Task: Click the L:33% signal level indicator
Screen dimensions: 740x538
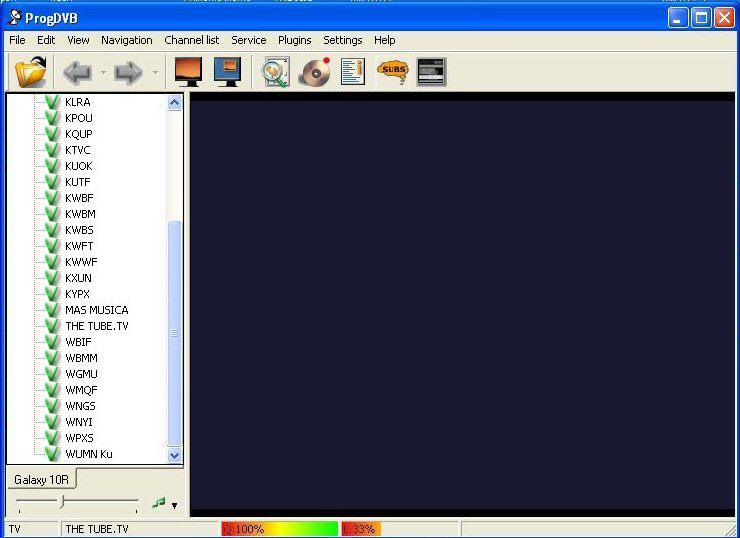Action: tap(360, 529)
